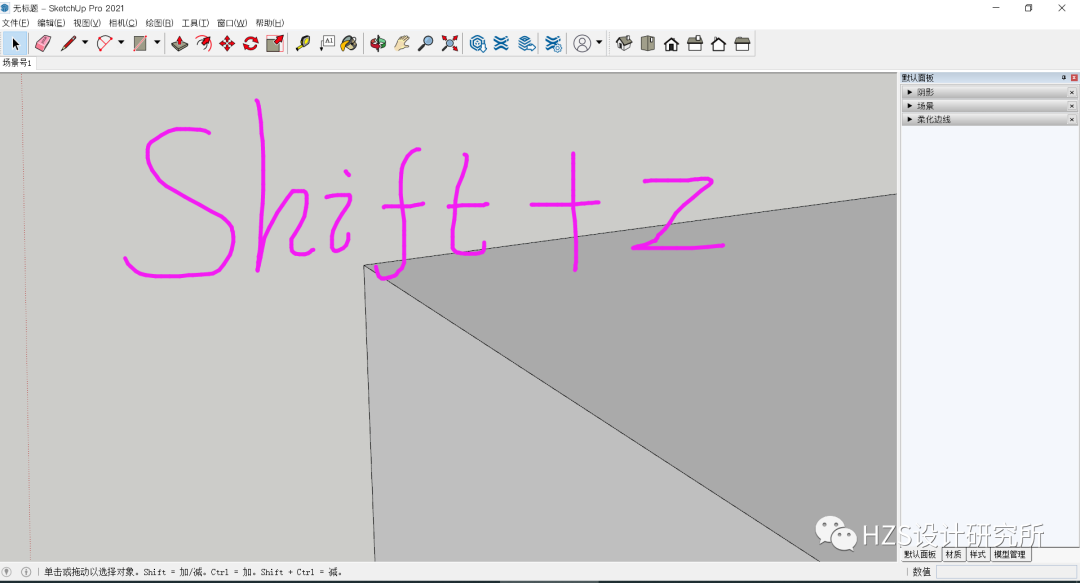Screen dimensions: 1080x583
Task: Switch to Left view
Action: point(742,44)
